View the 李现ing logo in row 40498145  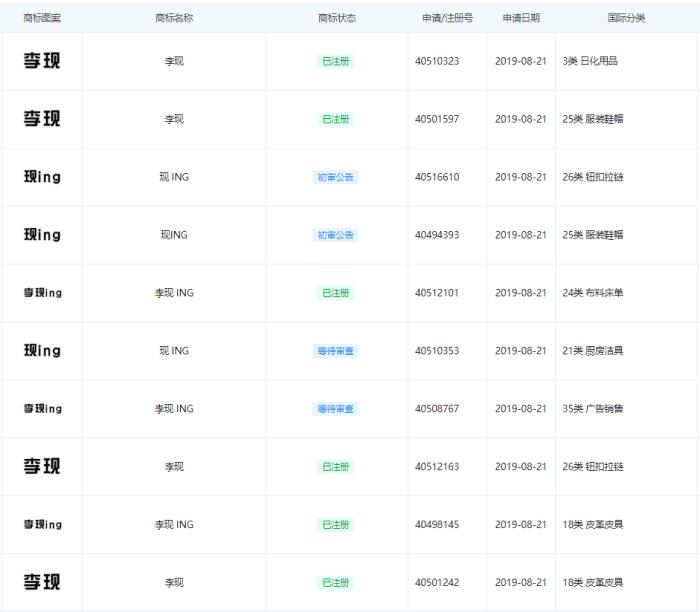[42, 524]
